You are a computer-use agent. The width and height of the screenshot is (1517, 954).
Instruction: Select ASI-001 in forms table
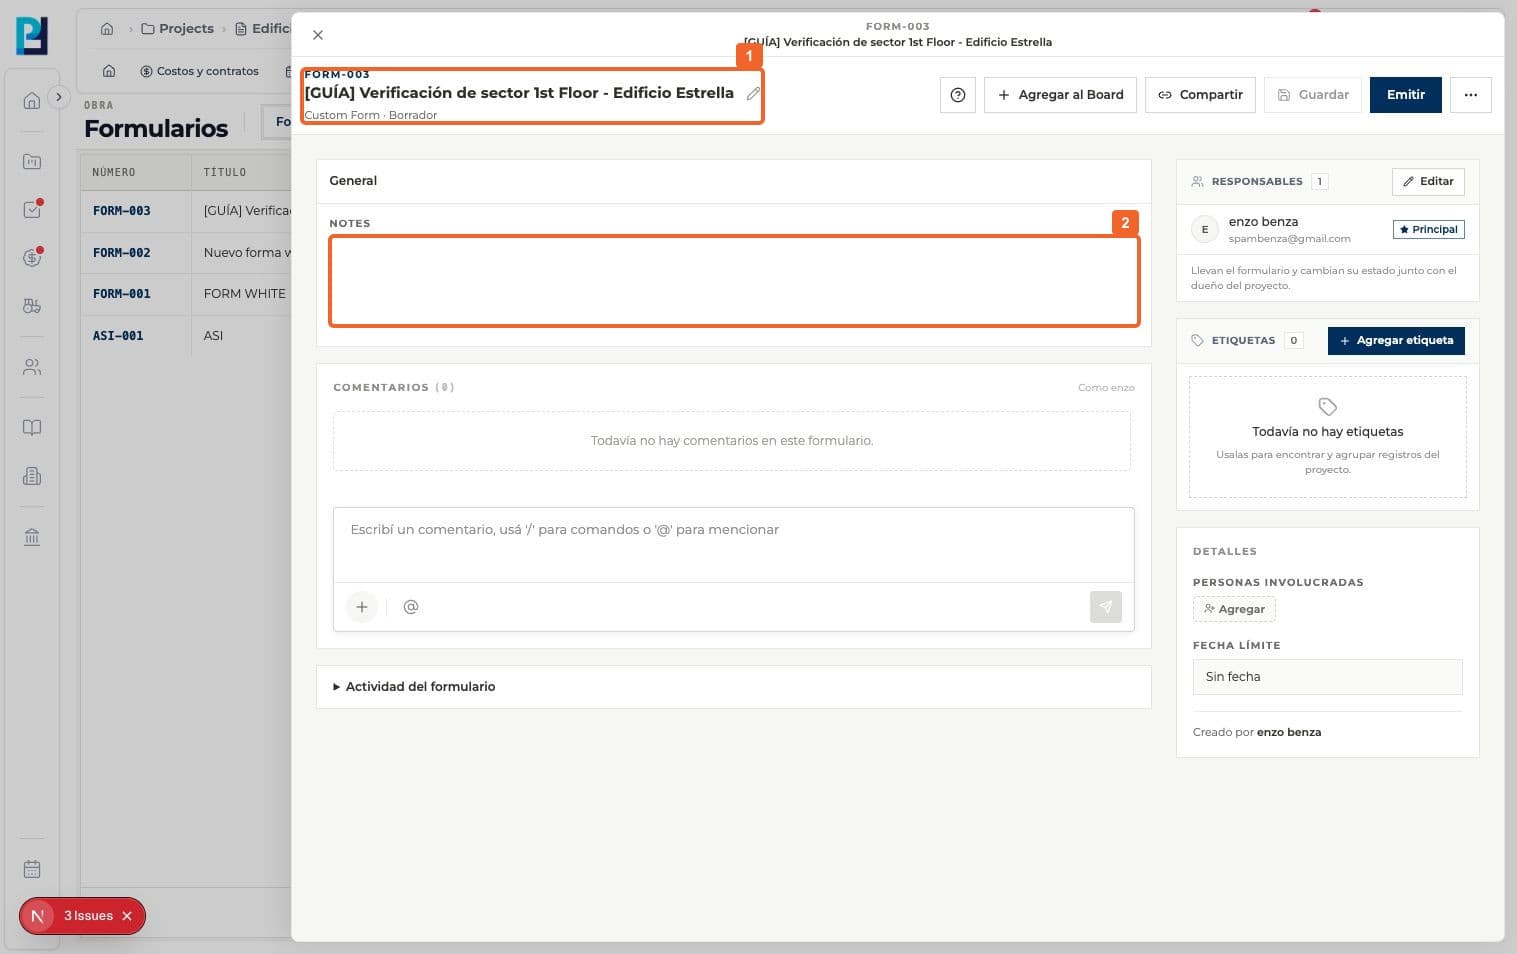118,336
